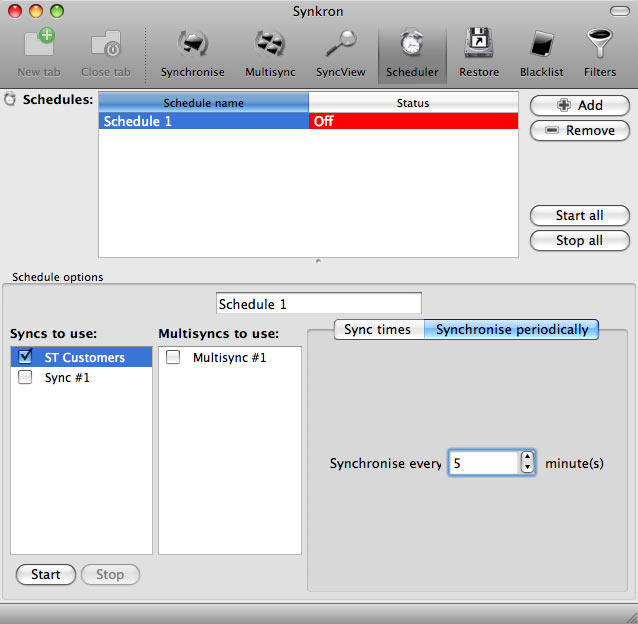This screenshot has height=624, width=638.
Task: Click Start all schedules
Action: coord(580,216)
